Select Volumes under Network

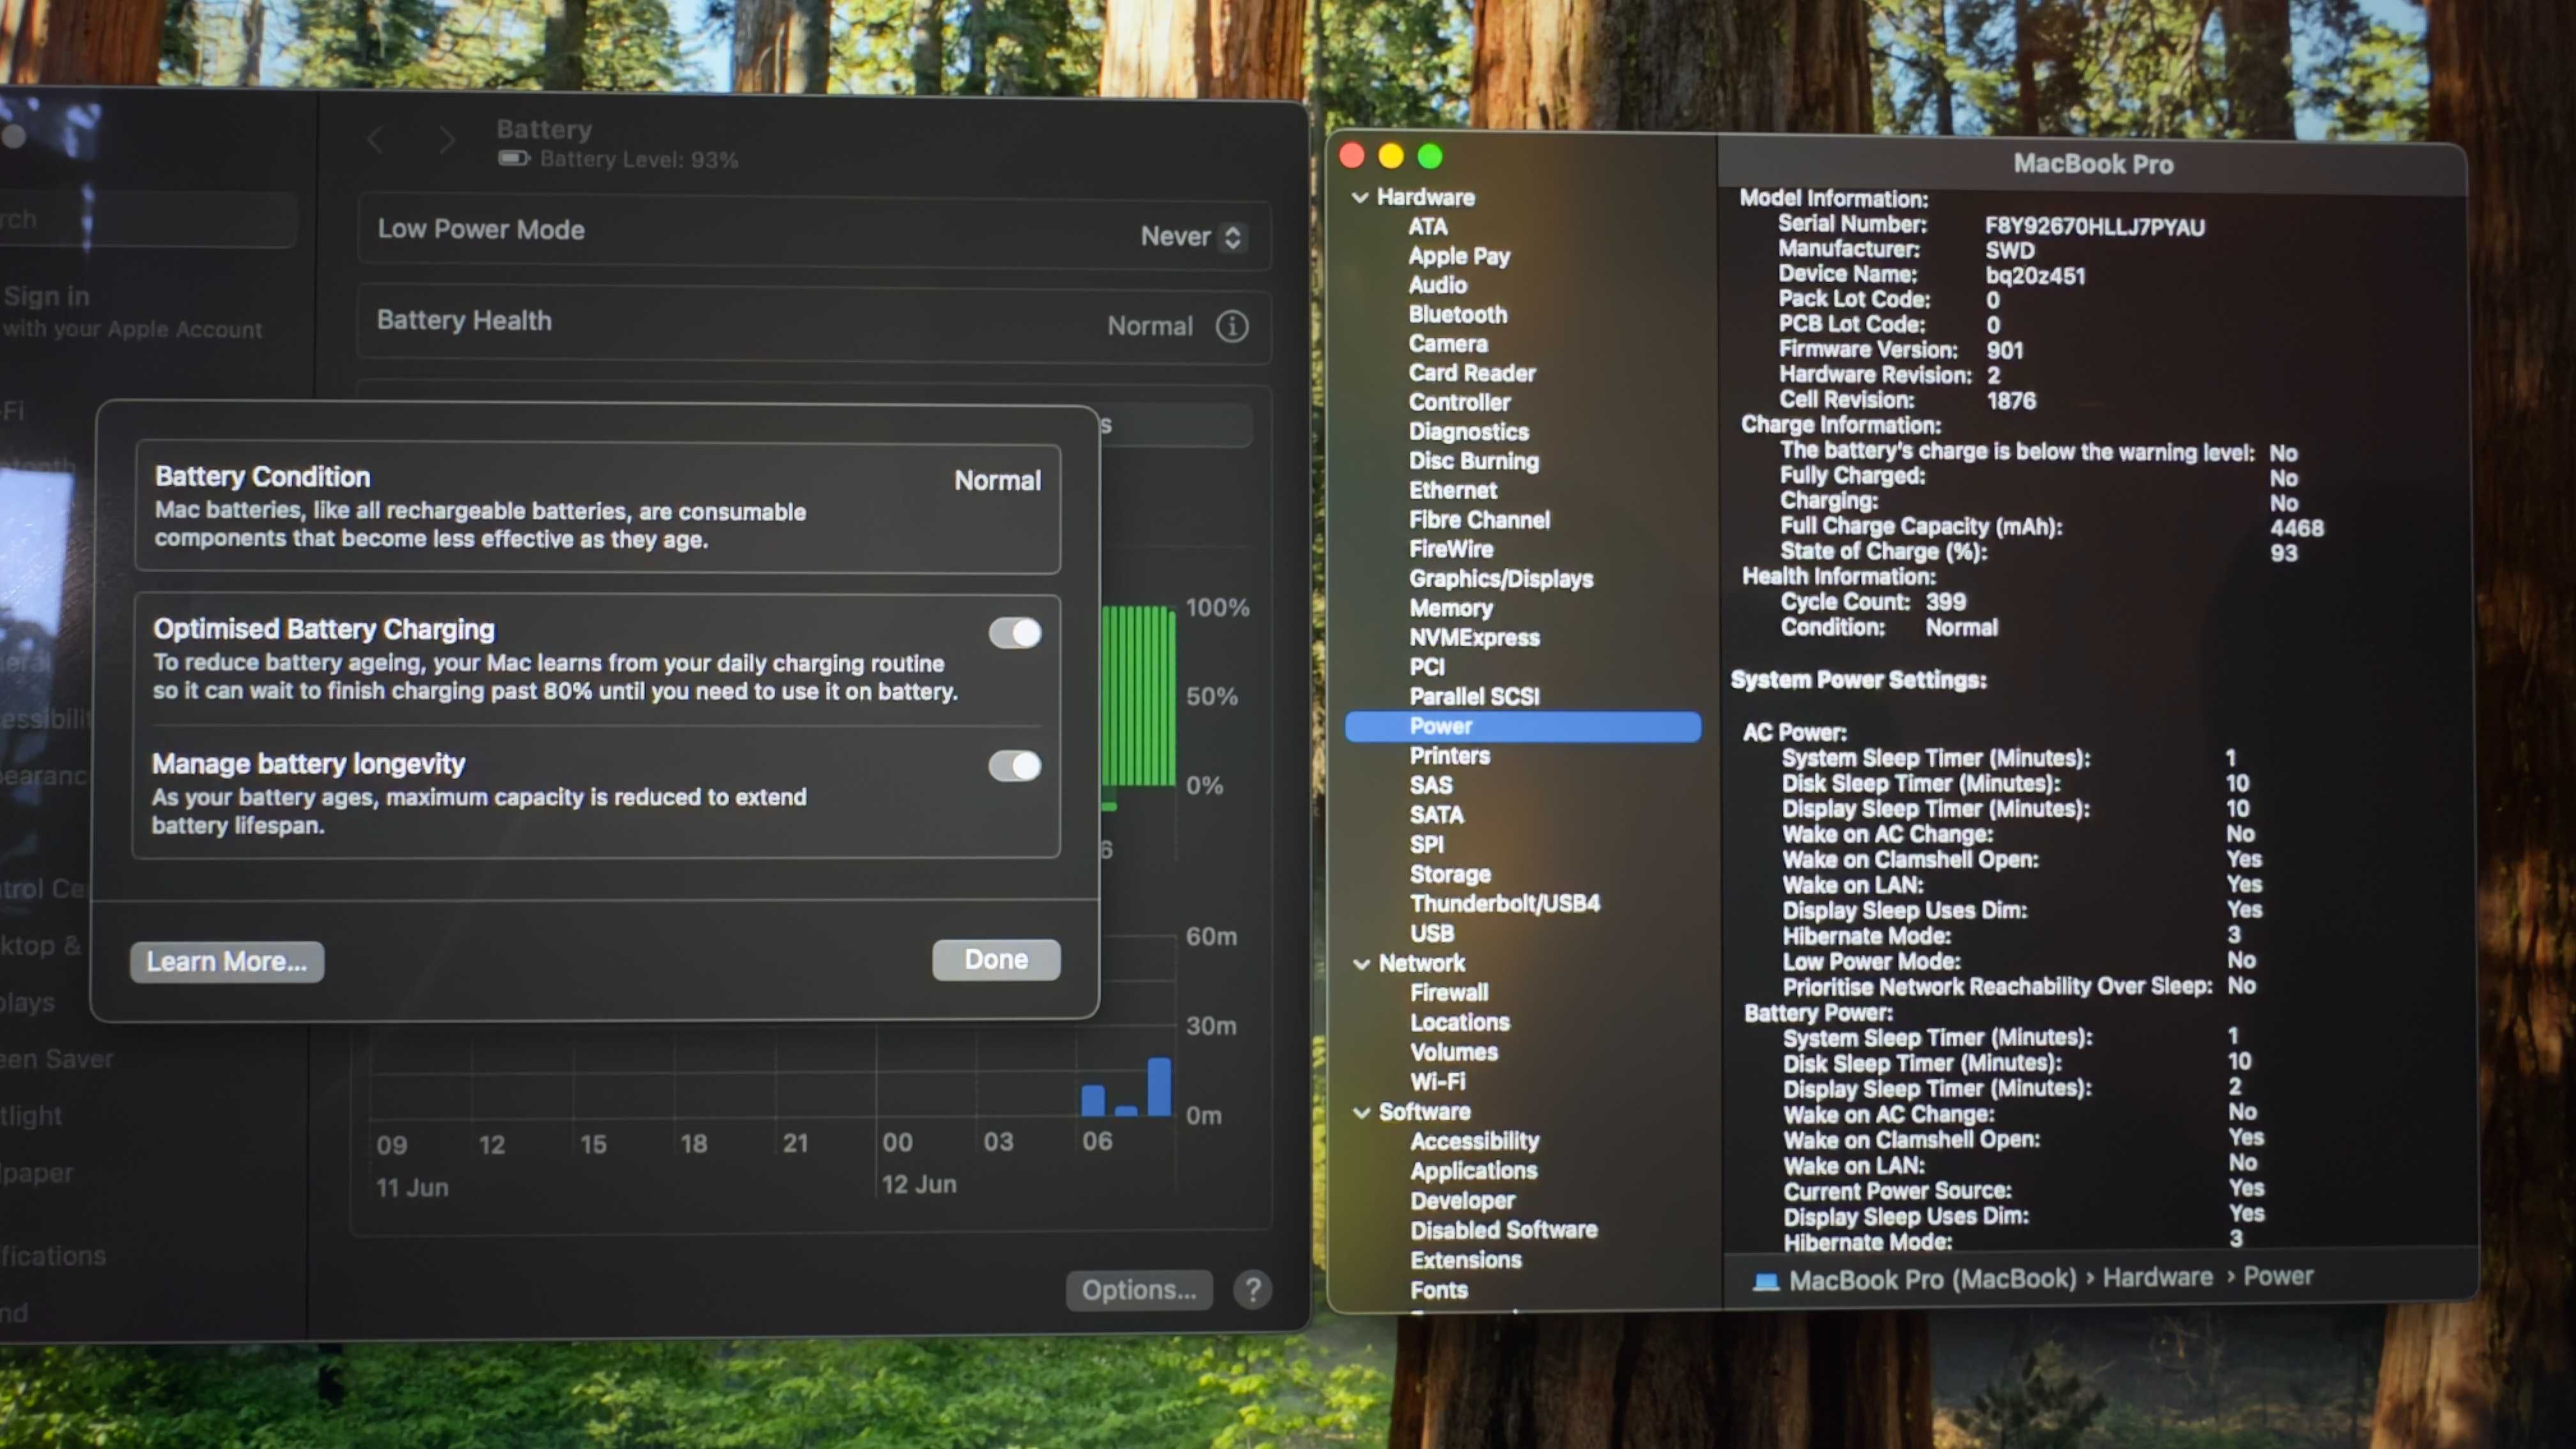pyautogui.click(x=1454, y=1052)
